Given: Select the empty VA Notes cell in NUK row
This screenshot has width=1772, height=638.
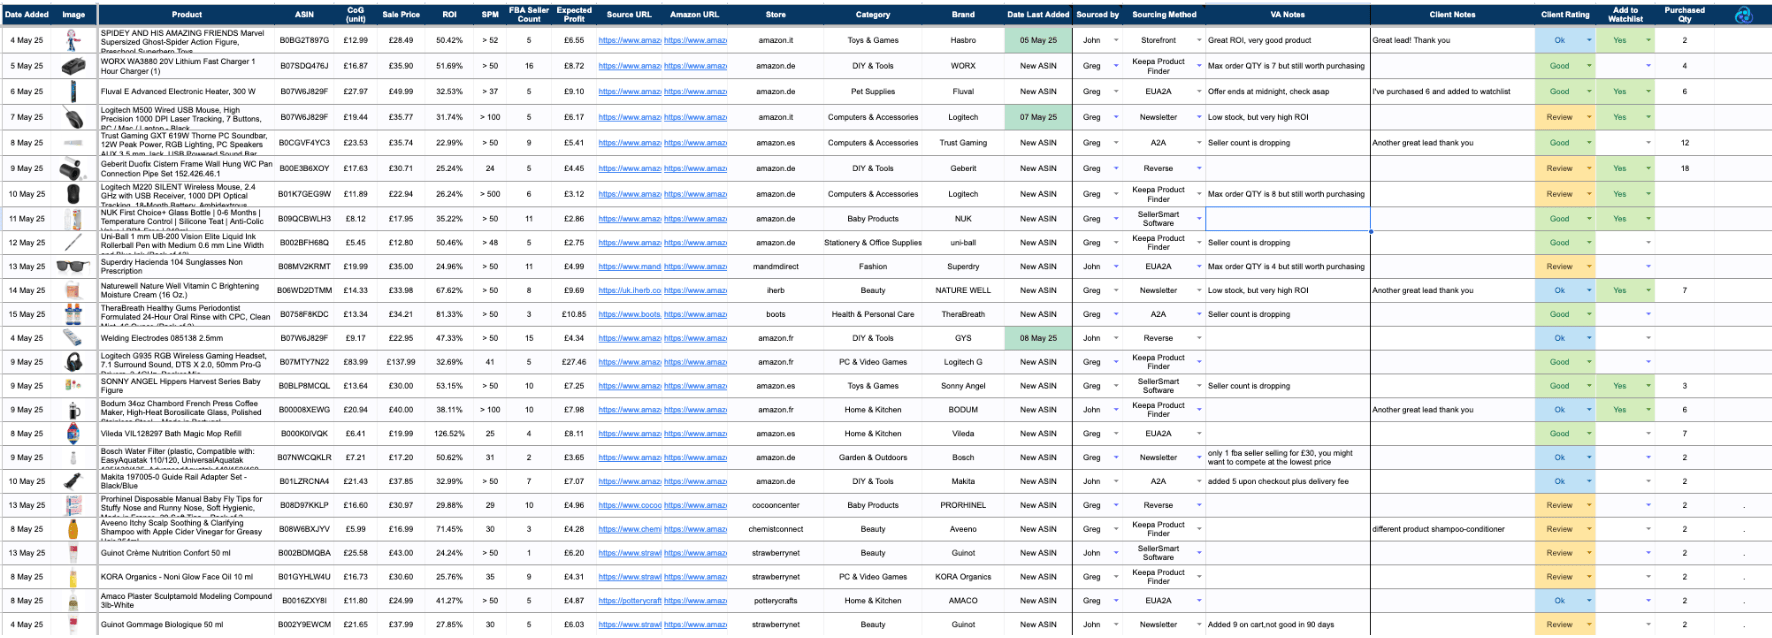Looking at the screenshot, I should click(x=1287, y=219).
